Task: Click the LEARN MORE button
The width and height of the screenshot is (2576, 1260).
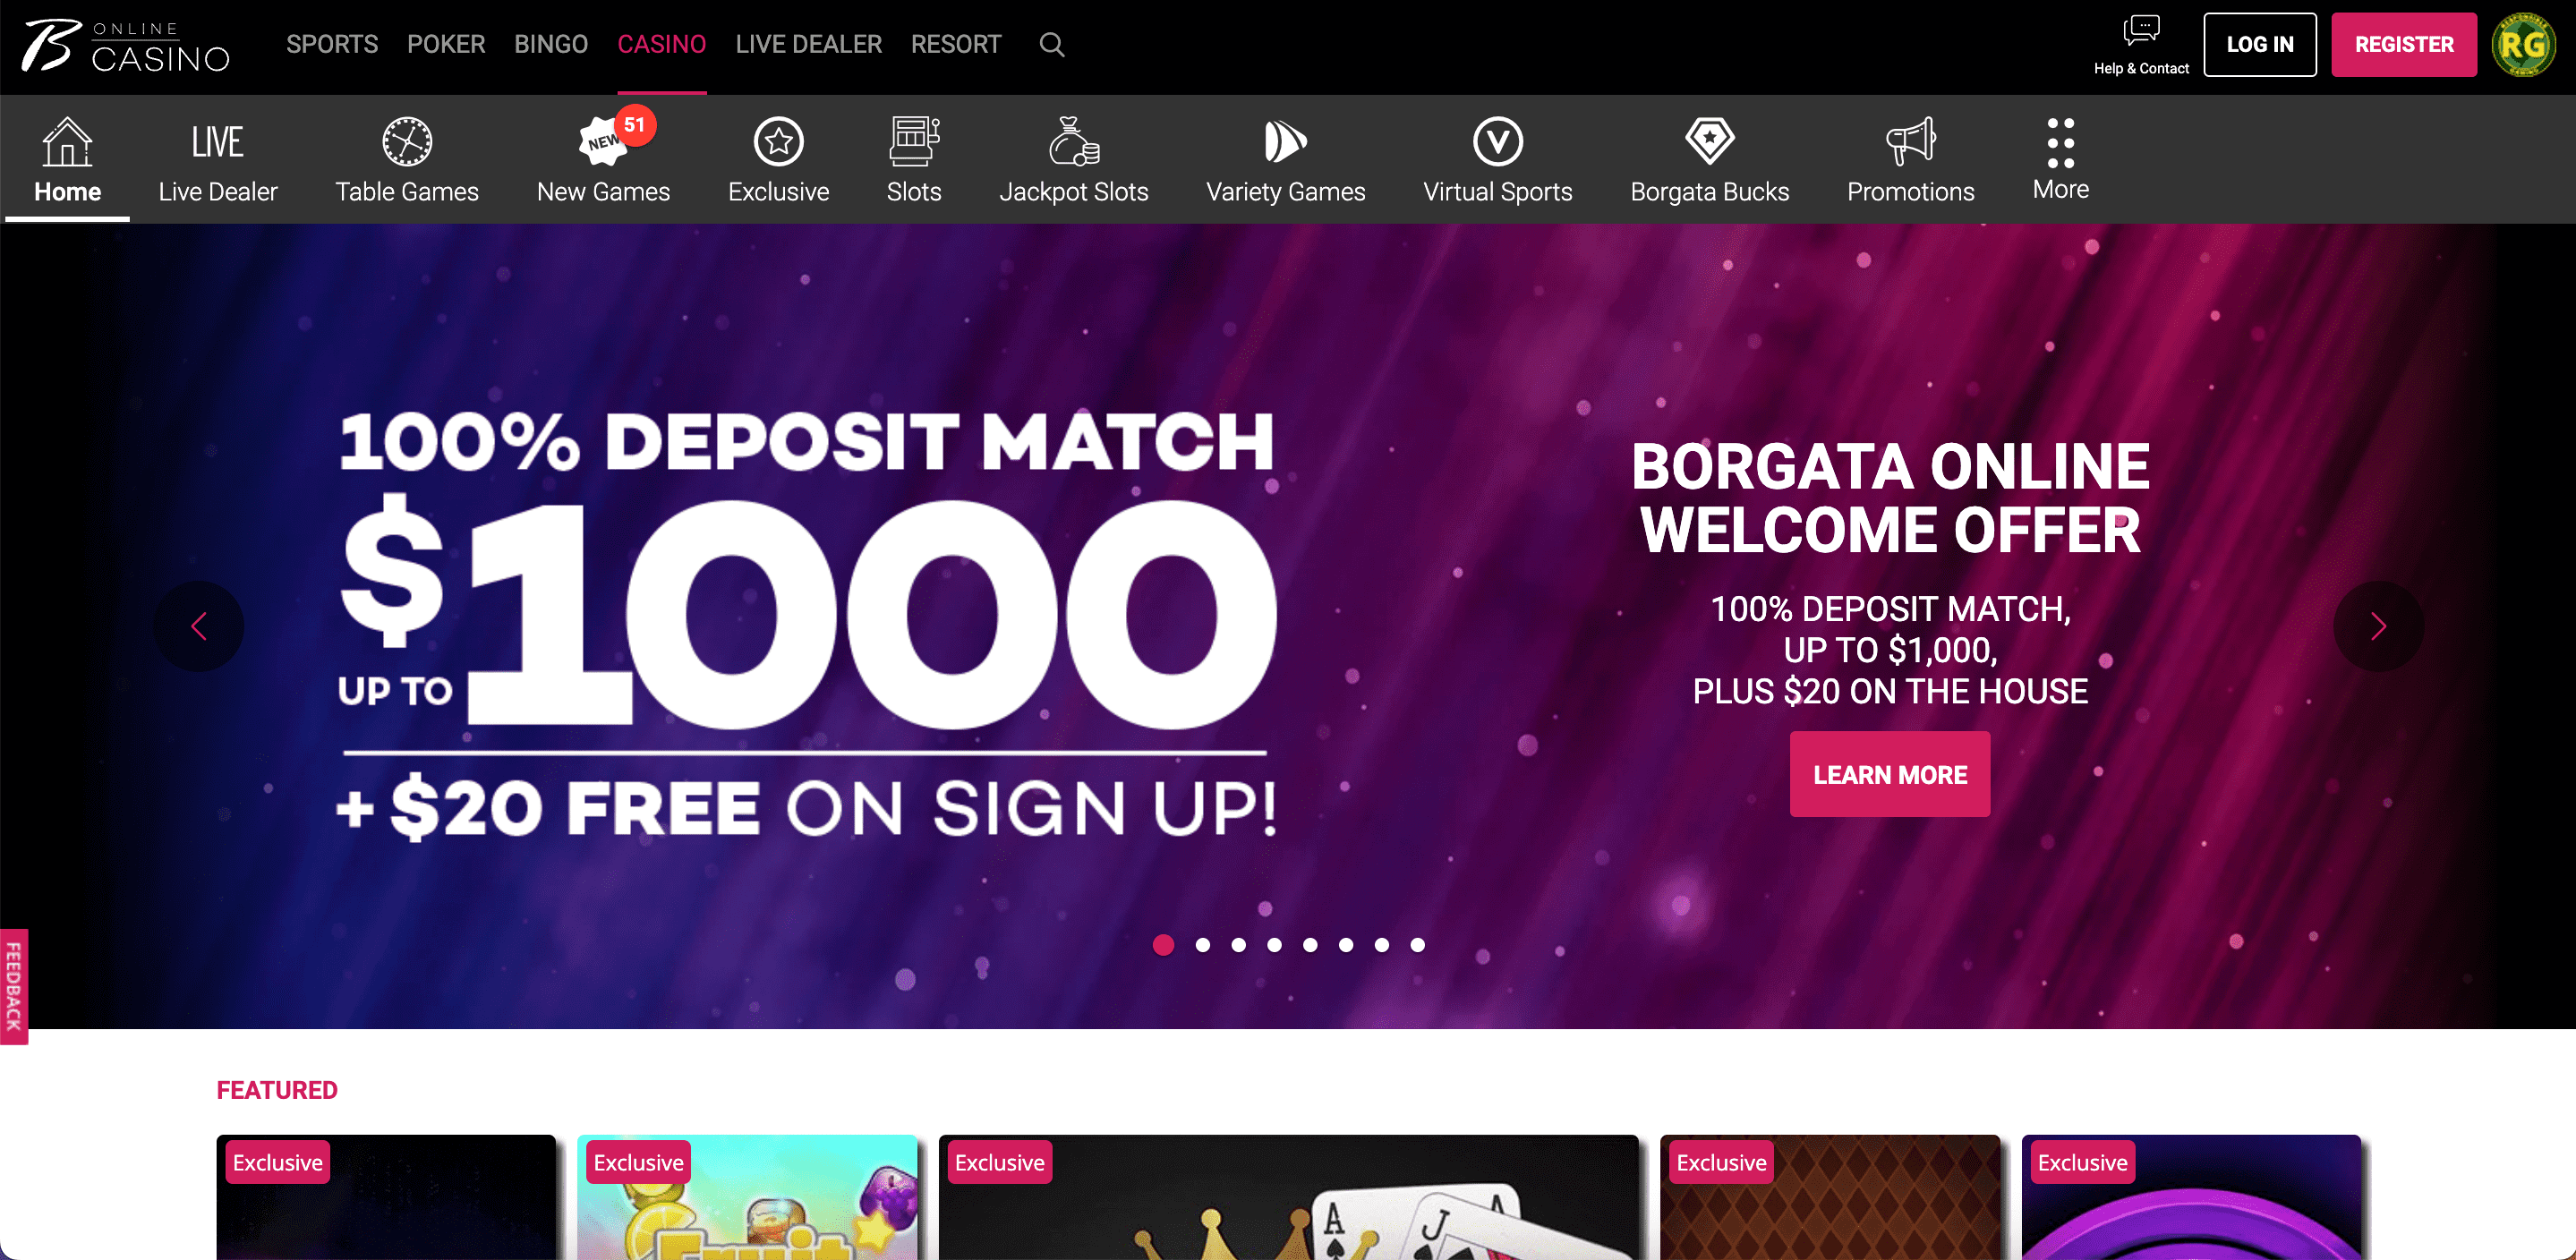Action: (x=1890, y=774)
